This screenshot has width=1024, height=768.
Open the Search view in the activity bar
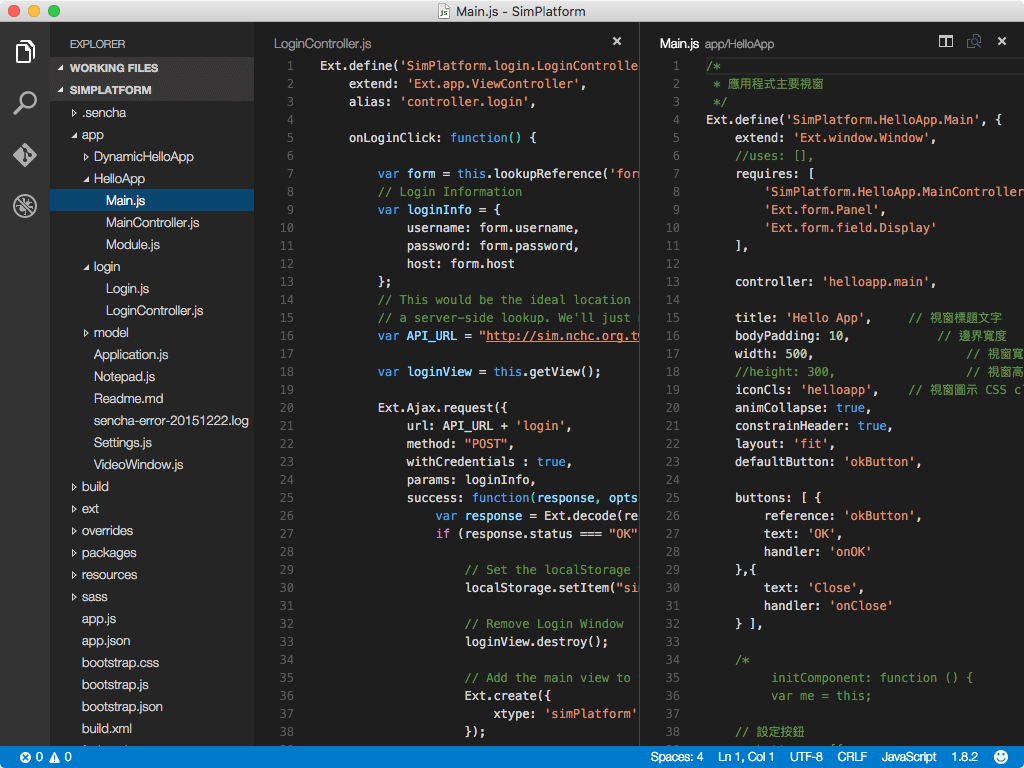click(24, 102)
